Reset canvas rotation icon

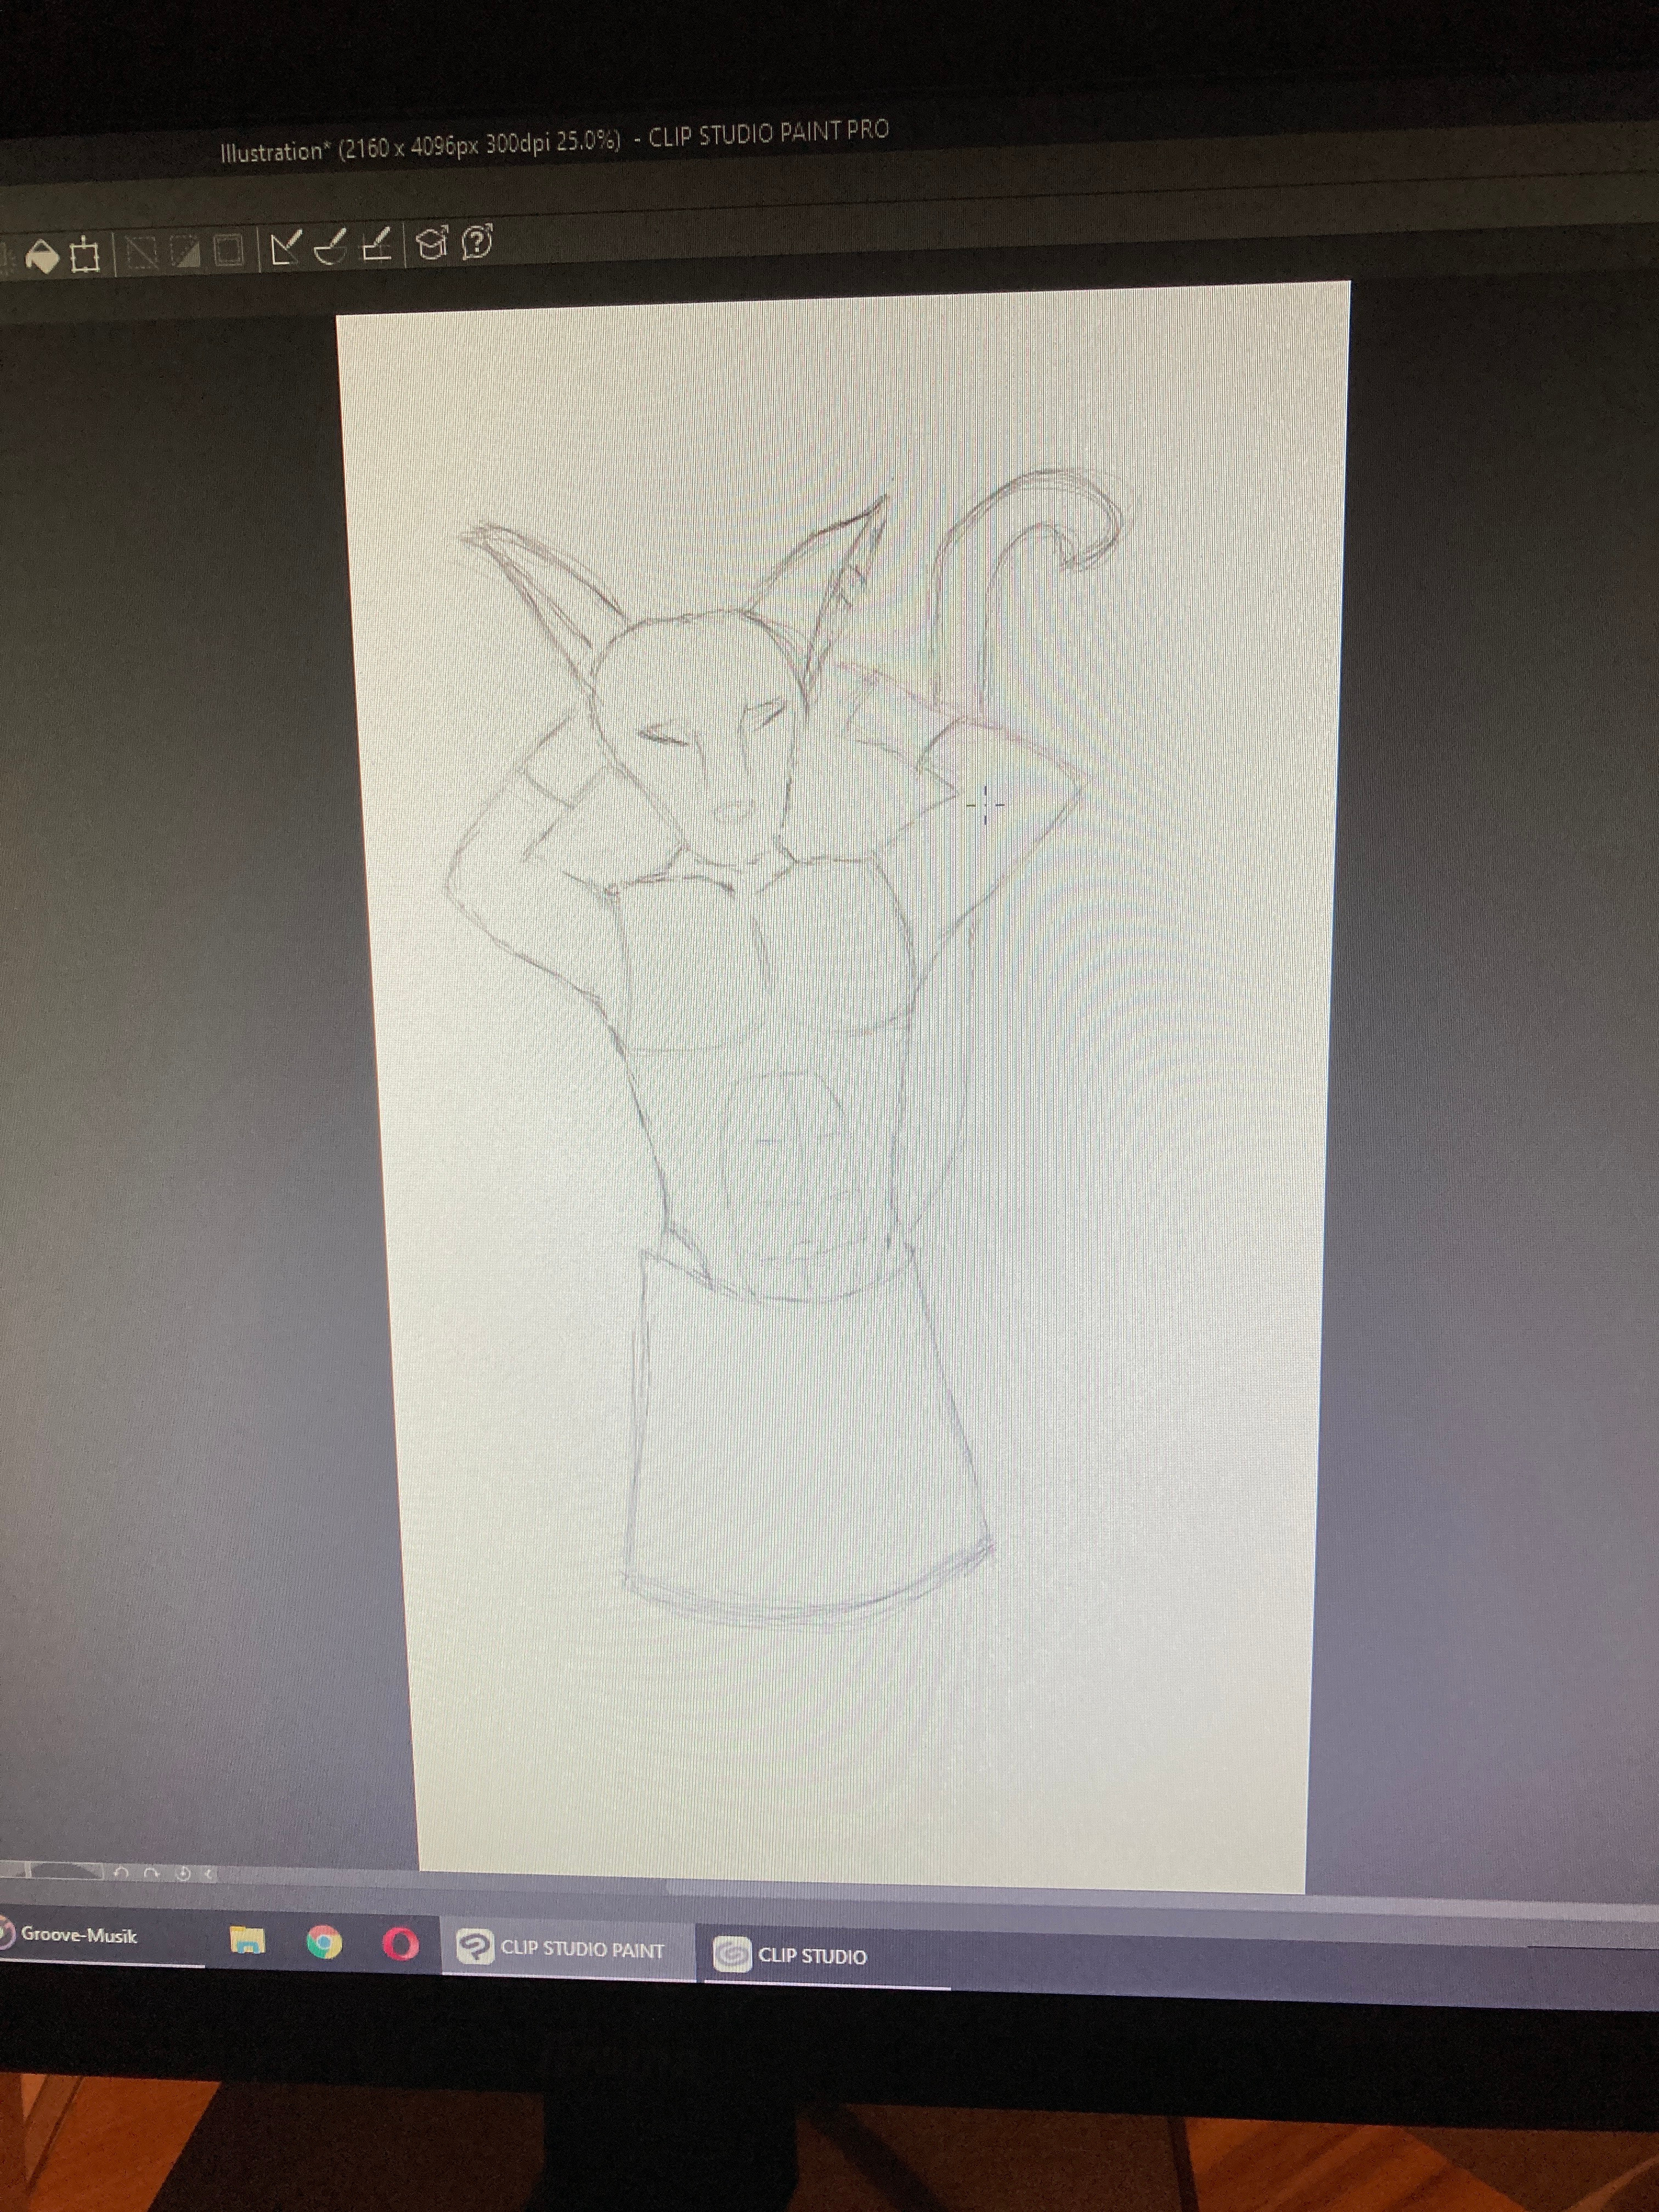(x=183, y=1873)
